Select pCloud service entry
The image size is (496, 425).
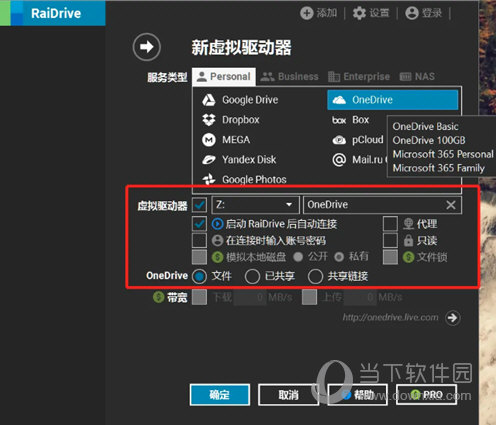tap(358, 140)
